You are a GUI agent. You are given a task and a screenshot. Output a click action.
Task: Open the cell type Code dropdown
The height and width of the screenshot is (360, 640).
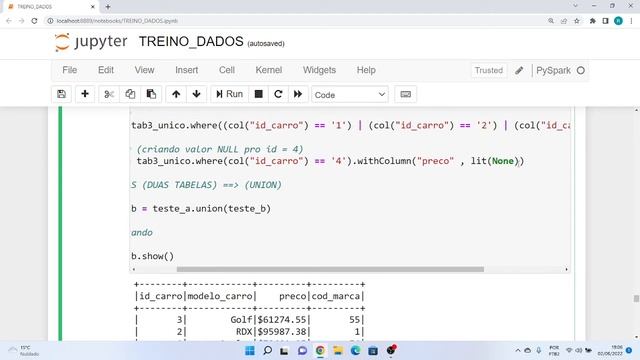click(350, 95)
